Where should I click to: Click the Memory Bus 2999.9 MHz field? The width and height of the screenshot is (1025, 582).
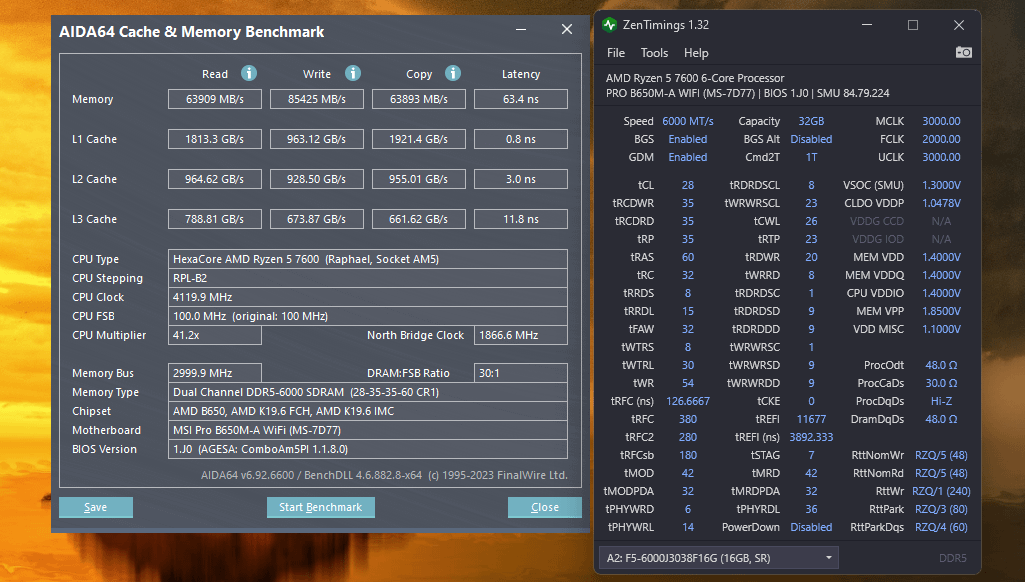coord(214,373)
